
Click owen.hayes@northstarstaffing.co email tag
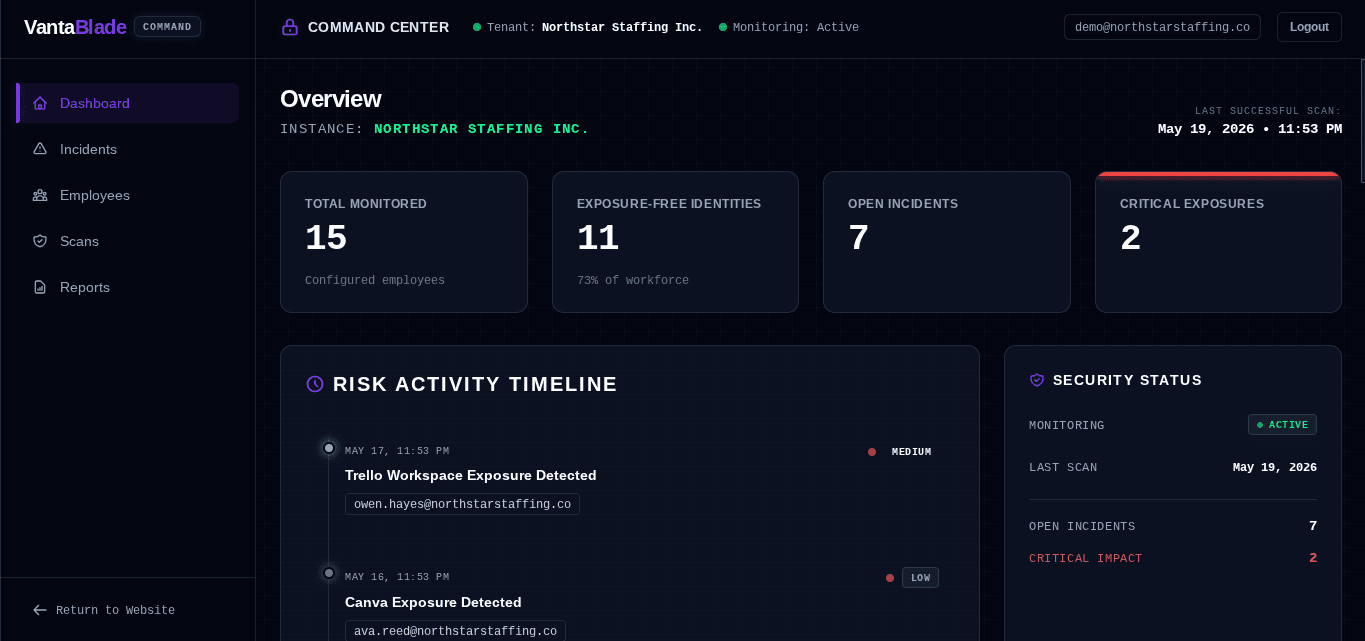coord(462,504)
